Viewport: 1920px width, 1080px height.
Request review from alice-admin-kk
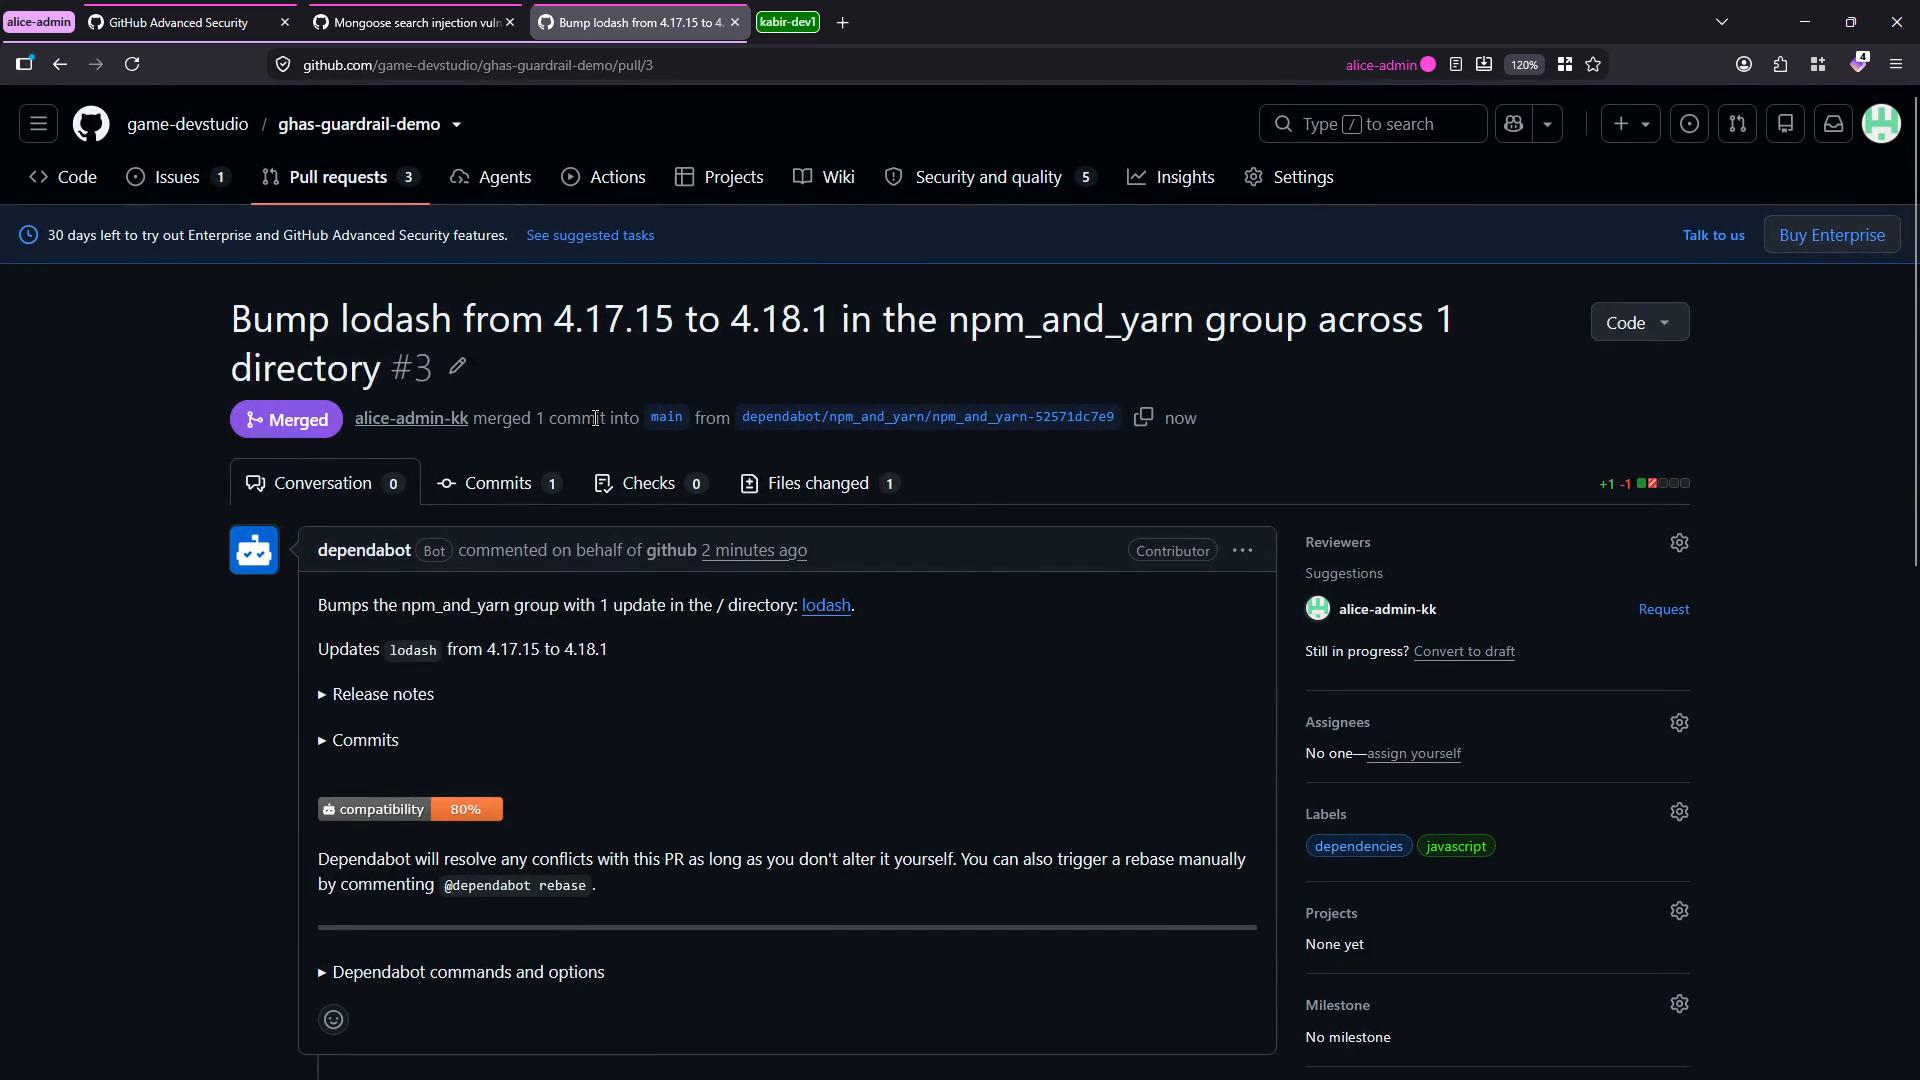coord(1663,609)
